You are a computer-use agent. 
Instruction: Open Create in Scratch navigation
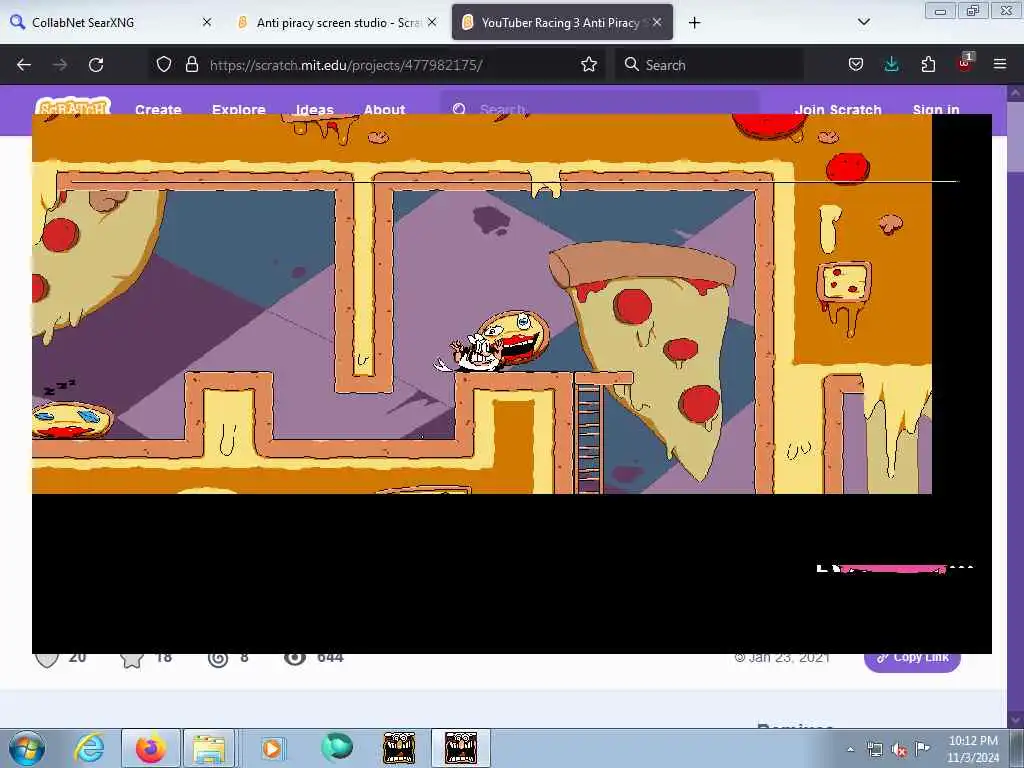[158, 109]
